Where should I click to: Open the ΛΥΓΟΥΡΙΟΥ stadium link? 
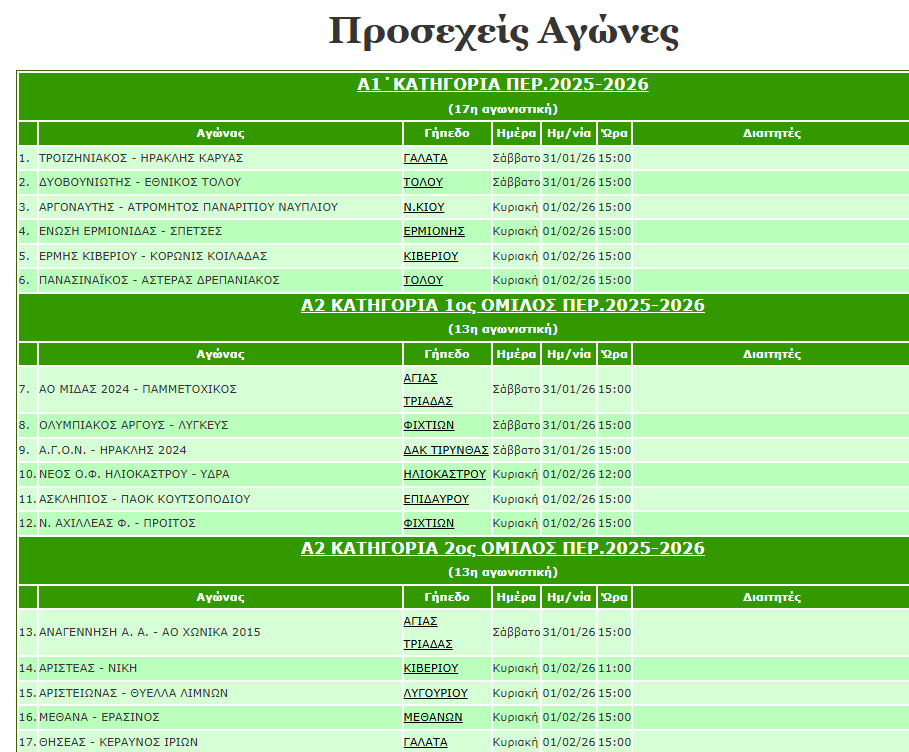(435, 693)
